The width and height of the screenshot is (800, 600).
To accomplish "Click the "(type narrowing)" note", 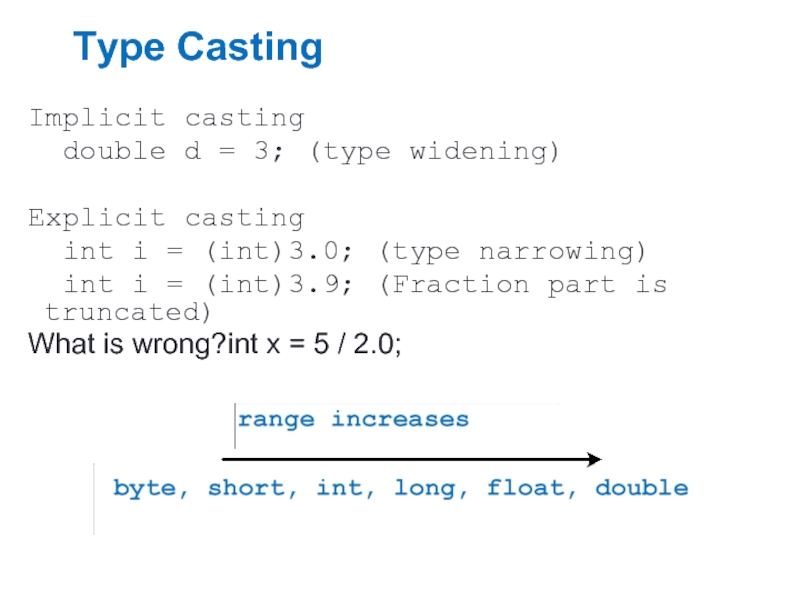I will tap(513, 251).
